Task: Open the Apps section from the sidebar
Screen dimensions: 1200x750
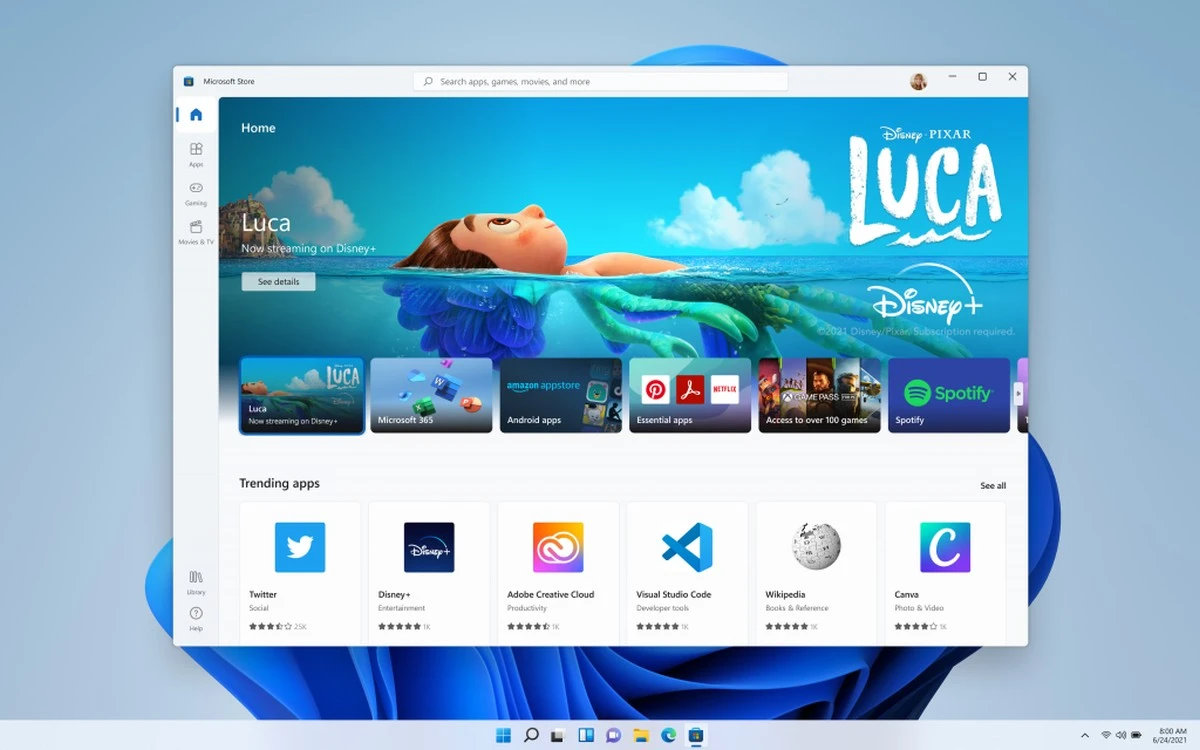Action: [195, 153]
